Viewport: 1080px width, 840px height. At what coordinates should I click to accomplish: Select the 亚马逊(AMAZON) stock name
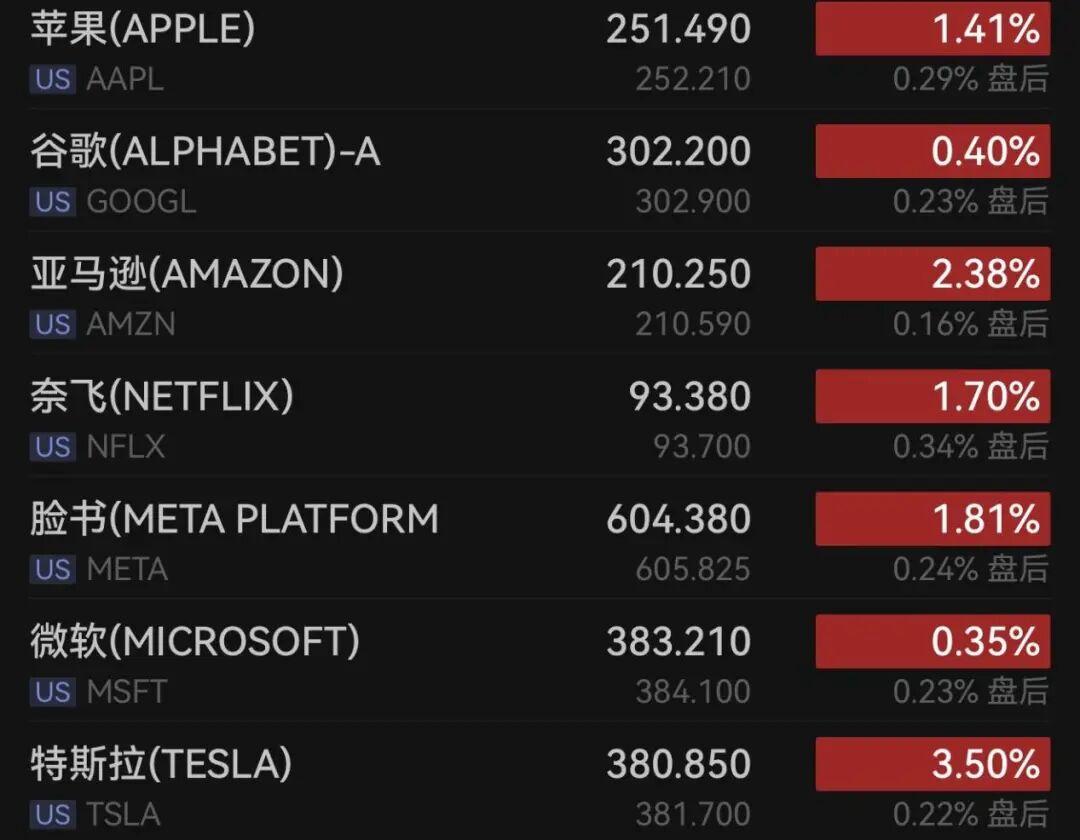pos(187,274)
